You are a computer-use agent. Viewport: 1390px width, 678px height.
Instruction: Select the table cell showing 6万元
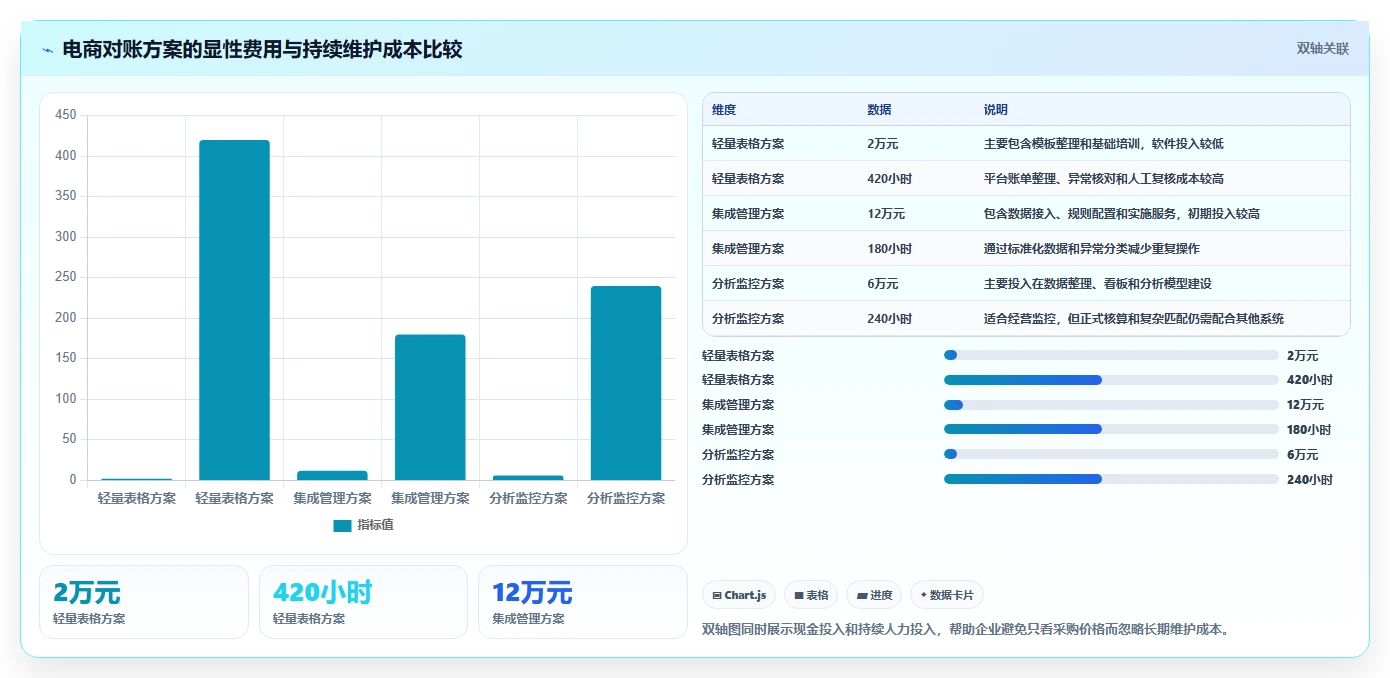883,284
